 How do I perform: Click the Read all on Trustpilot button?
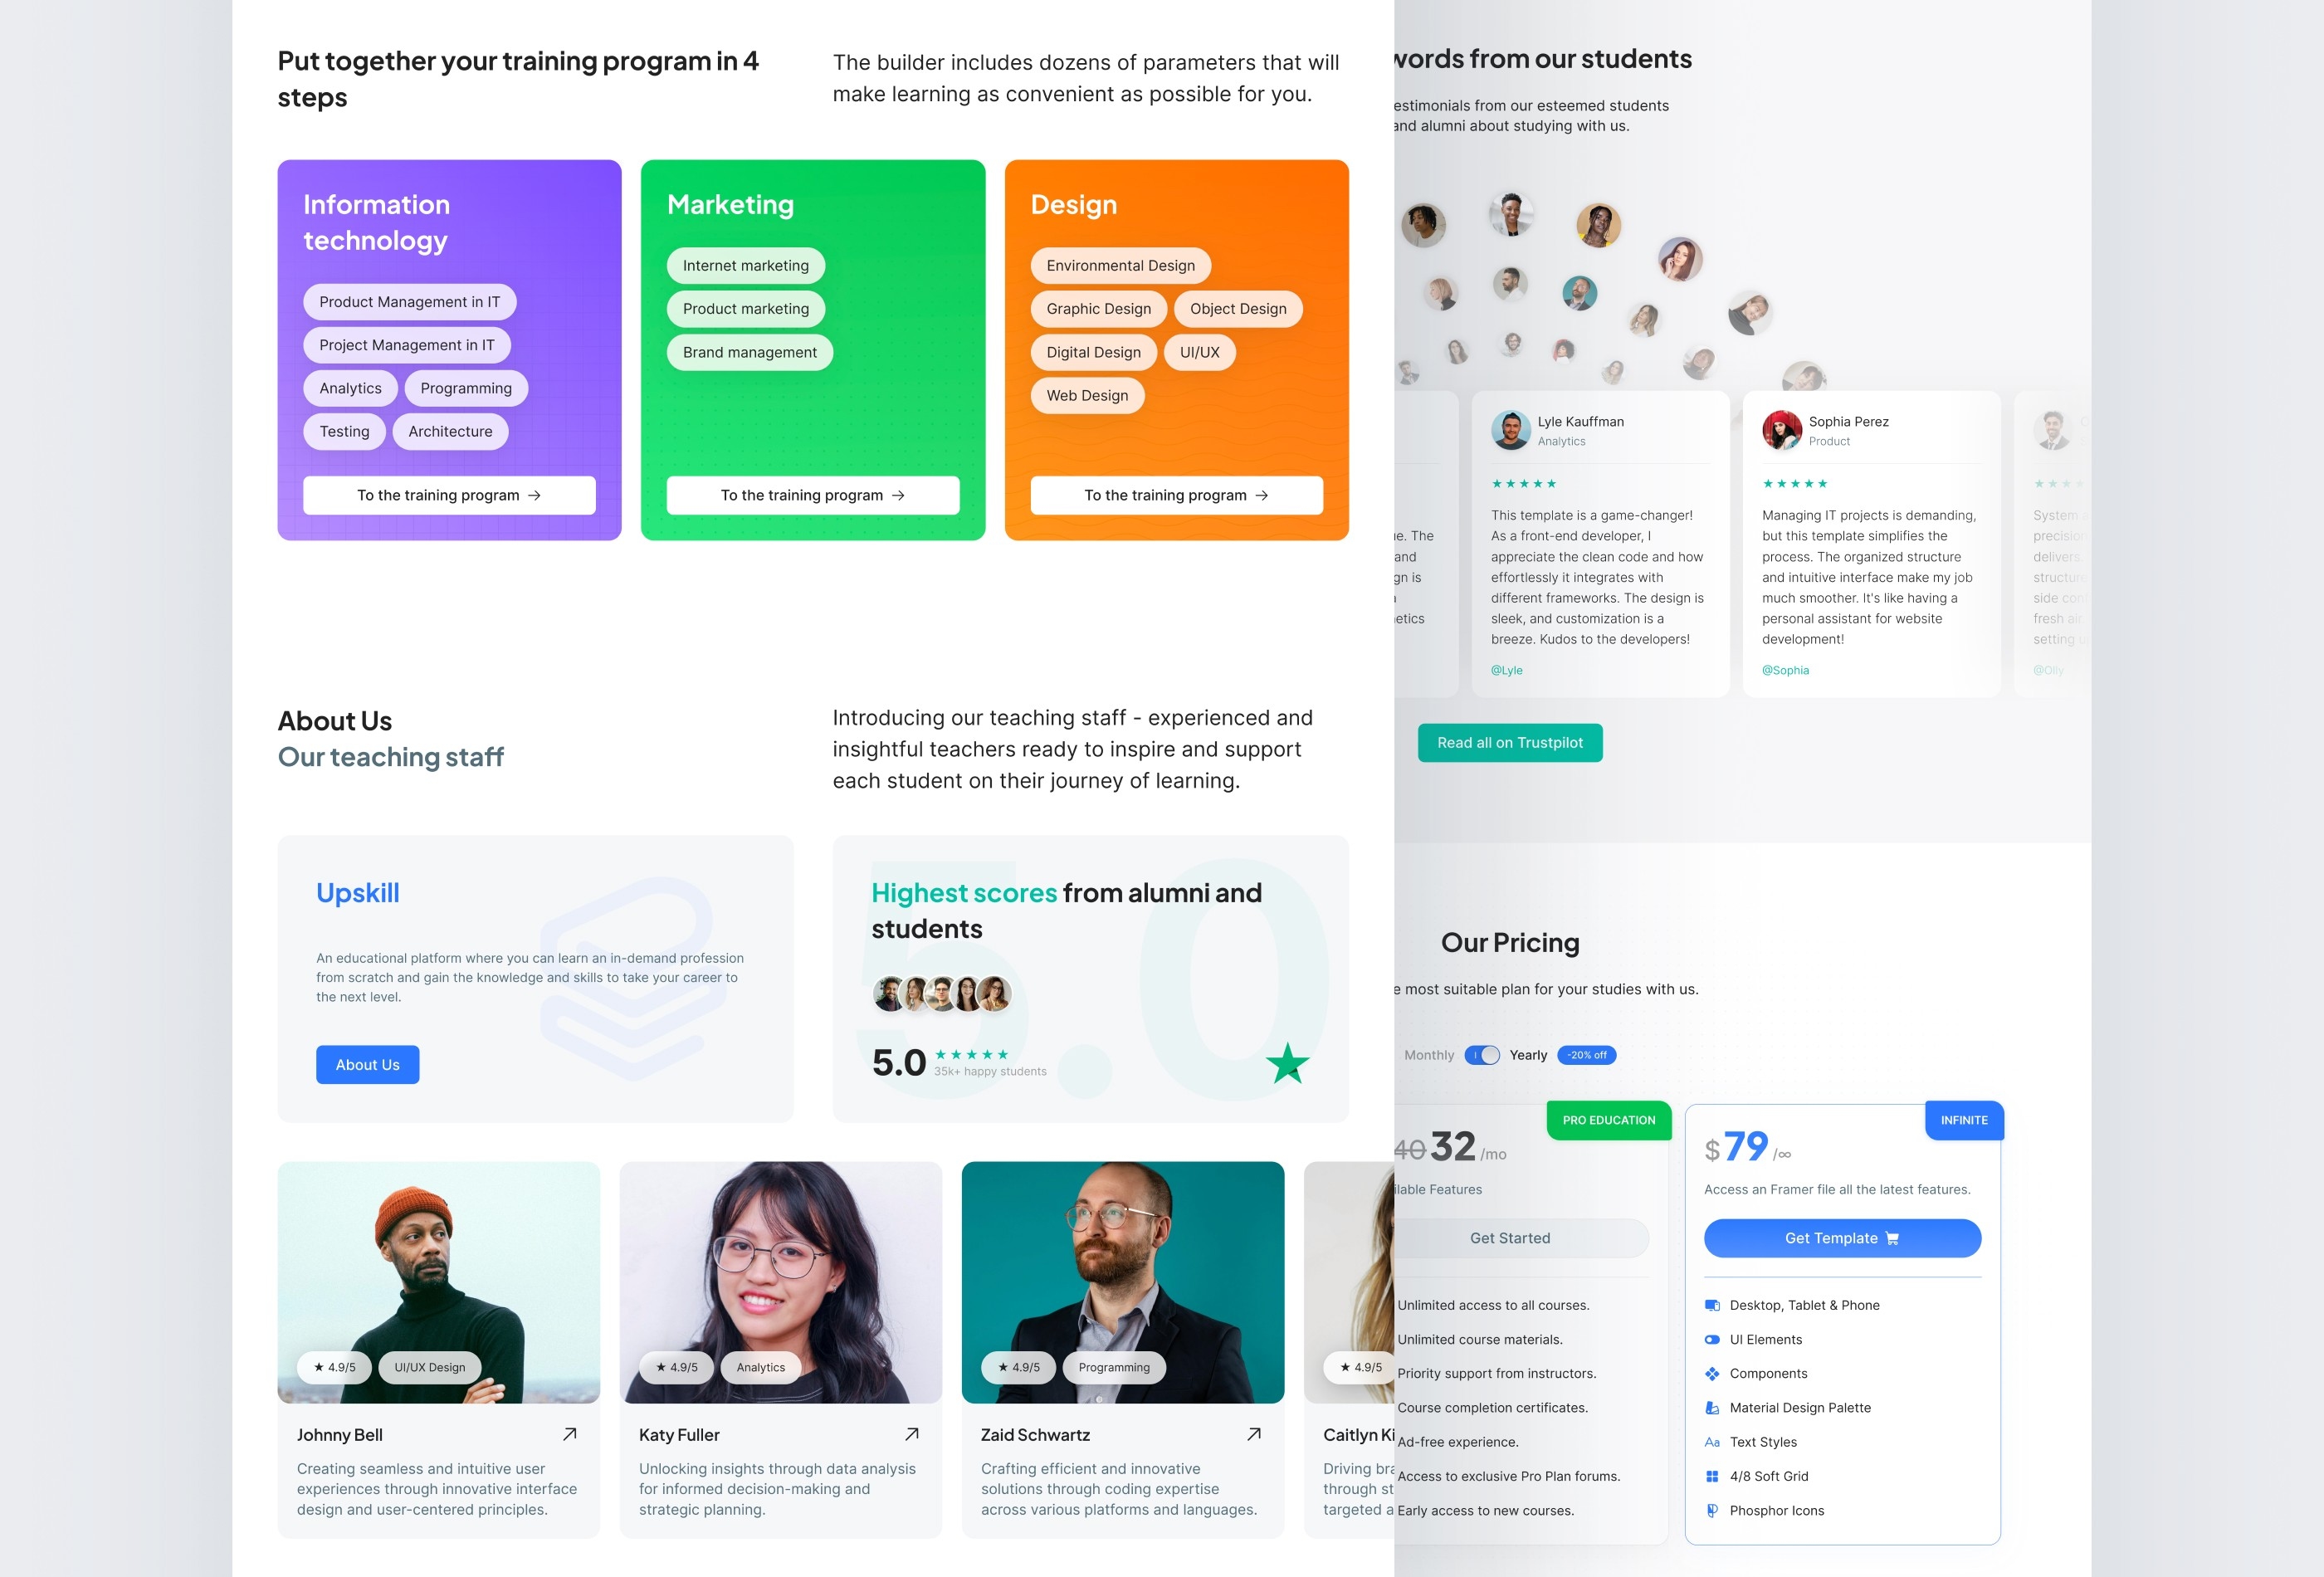point(1510,741)
